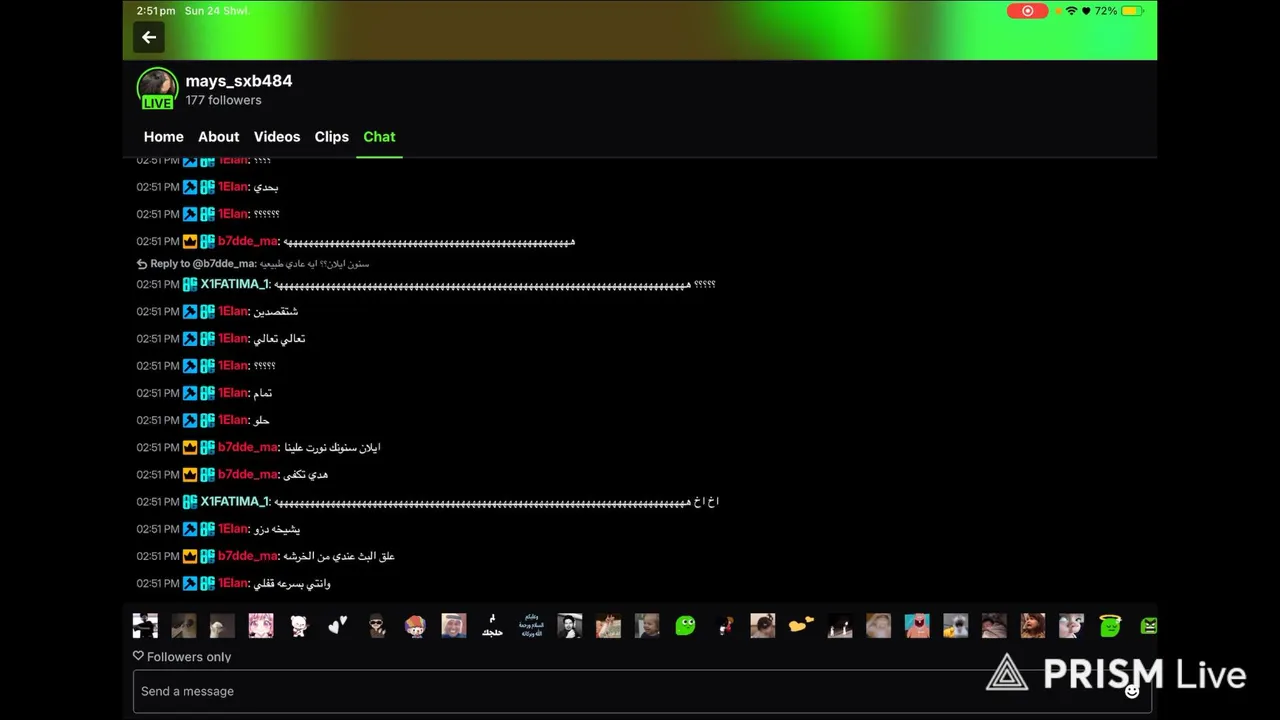1280x720 pixels.
Task: Click the last message 'وانتي بسرعه قفلي'
Action: (x=291, y=583)
